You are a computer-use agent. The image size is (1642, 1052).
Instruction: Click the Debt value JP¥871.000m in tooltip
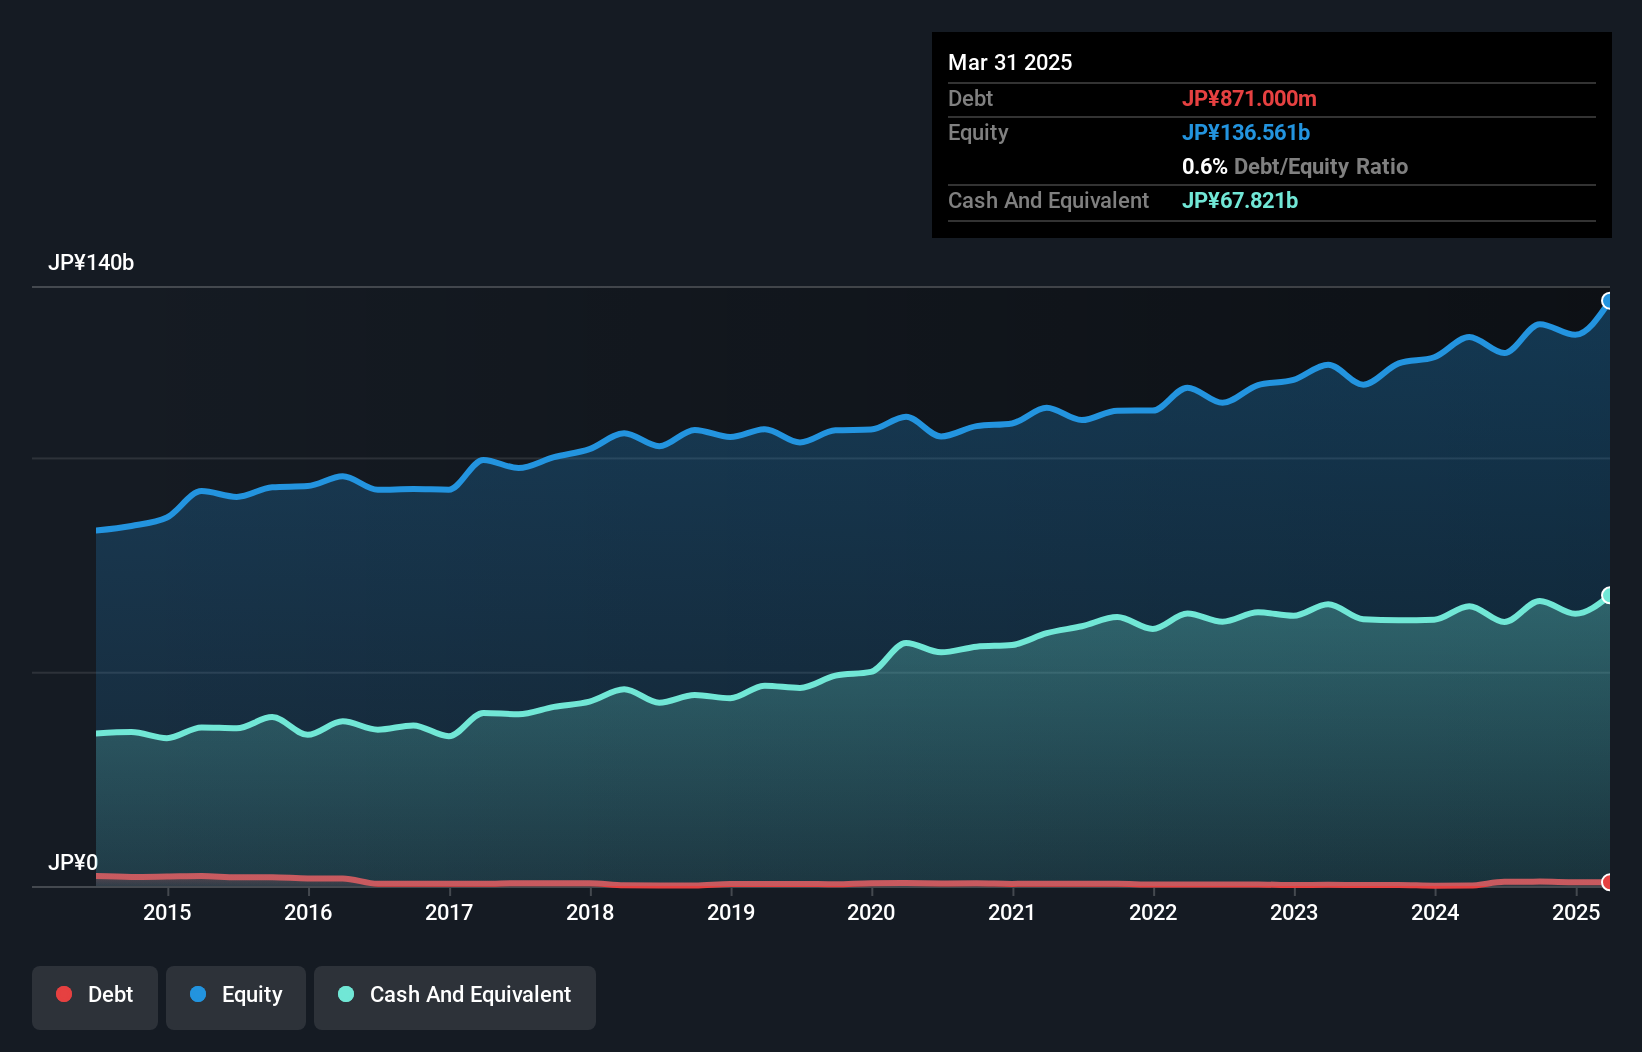[x=1249, y=98]
